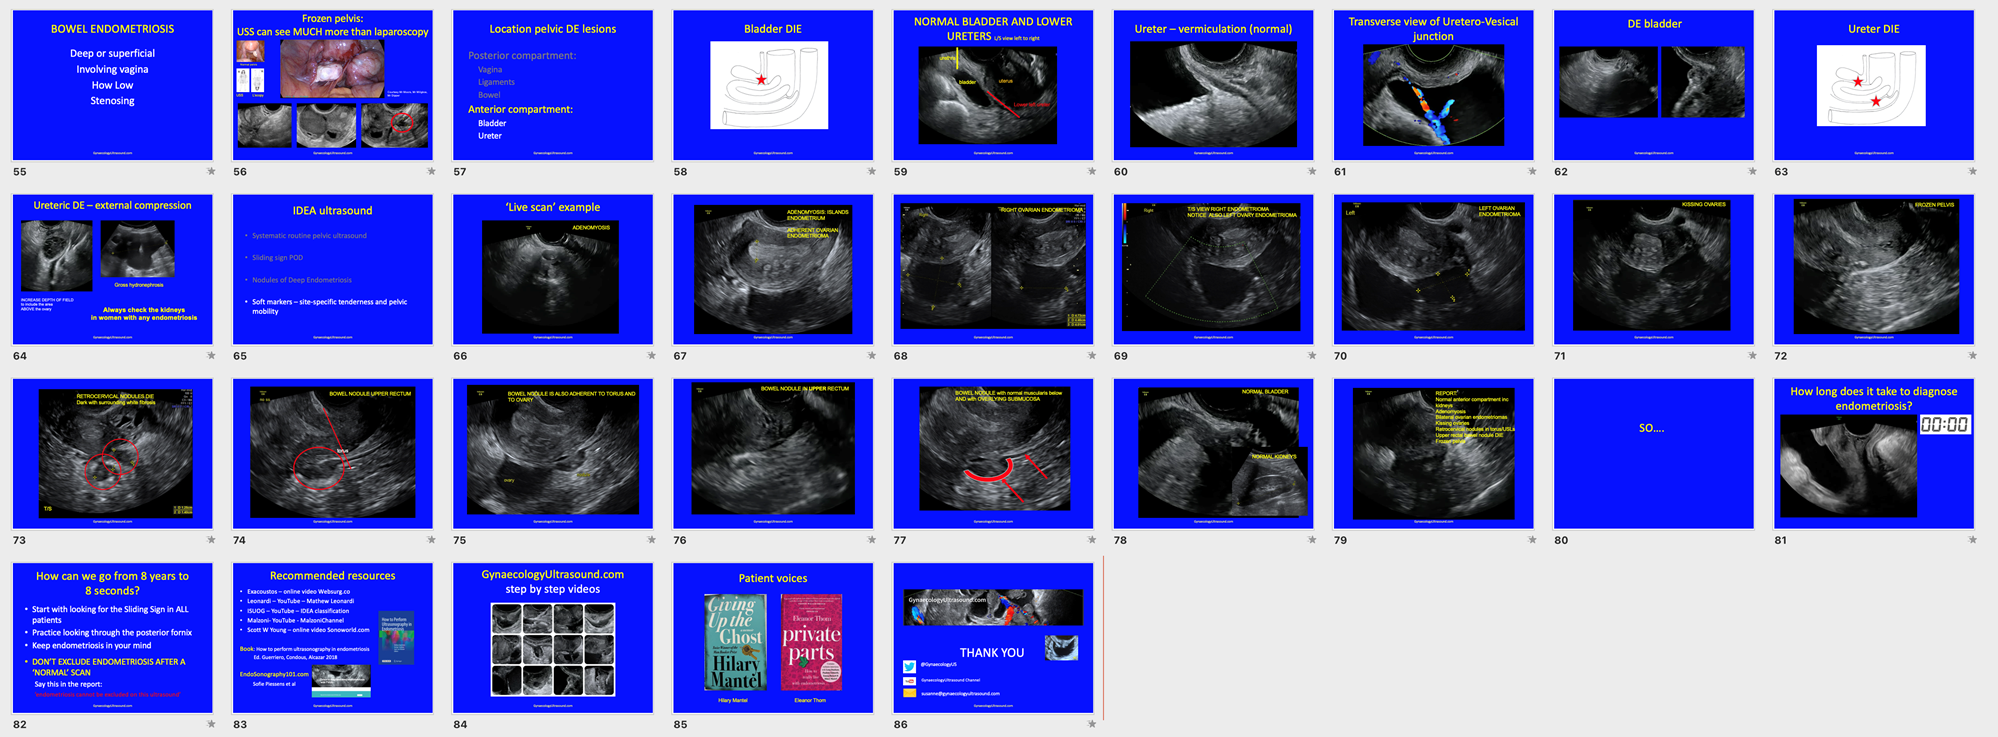Image resolution: width=1998 pixels, height=737 pixels.
Task: Select the 'How long does it take' slide
Action: [x=1873, y=453]
